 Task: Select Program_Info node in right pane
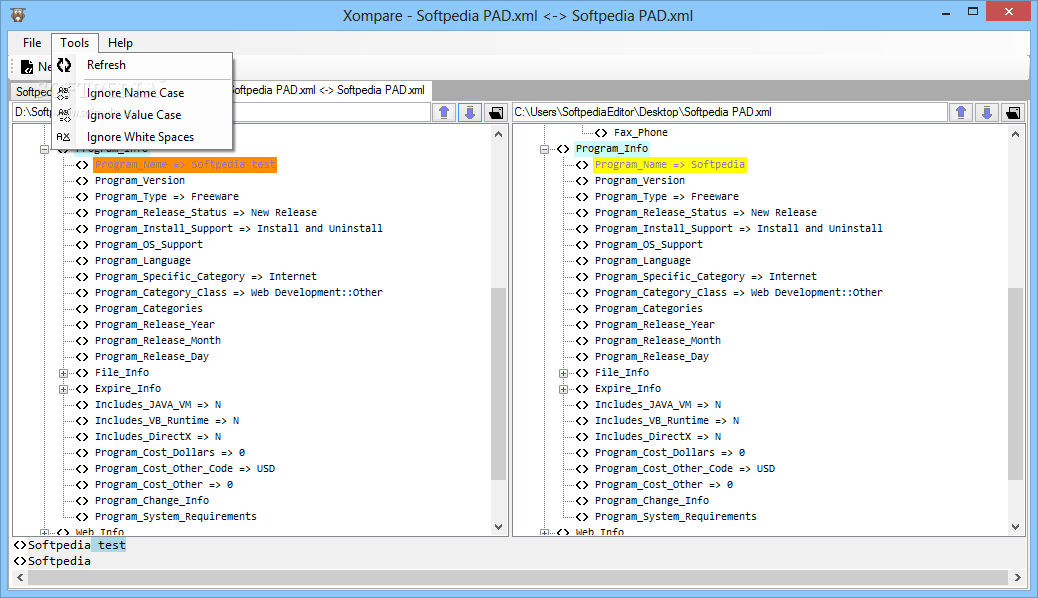pos(612,148)
